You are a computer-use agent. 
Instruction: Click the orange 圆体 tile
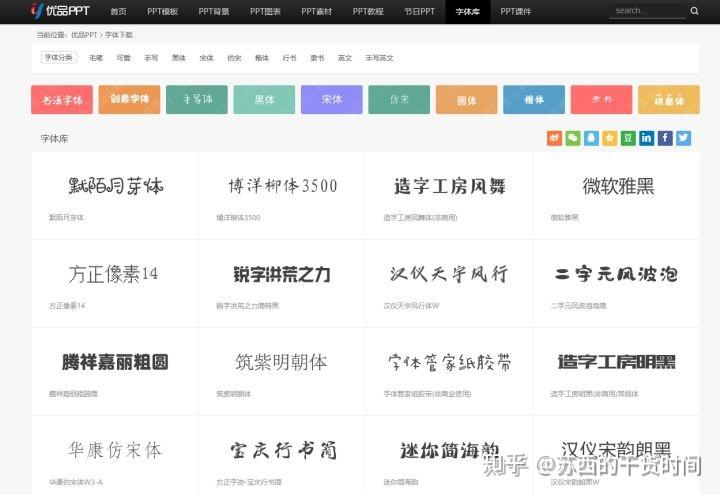(x=467, y=99)
